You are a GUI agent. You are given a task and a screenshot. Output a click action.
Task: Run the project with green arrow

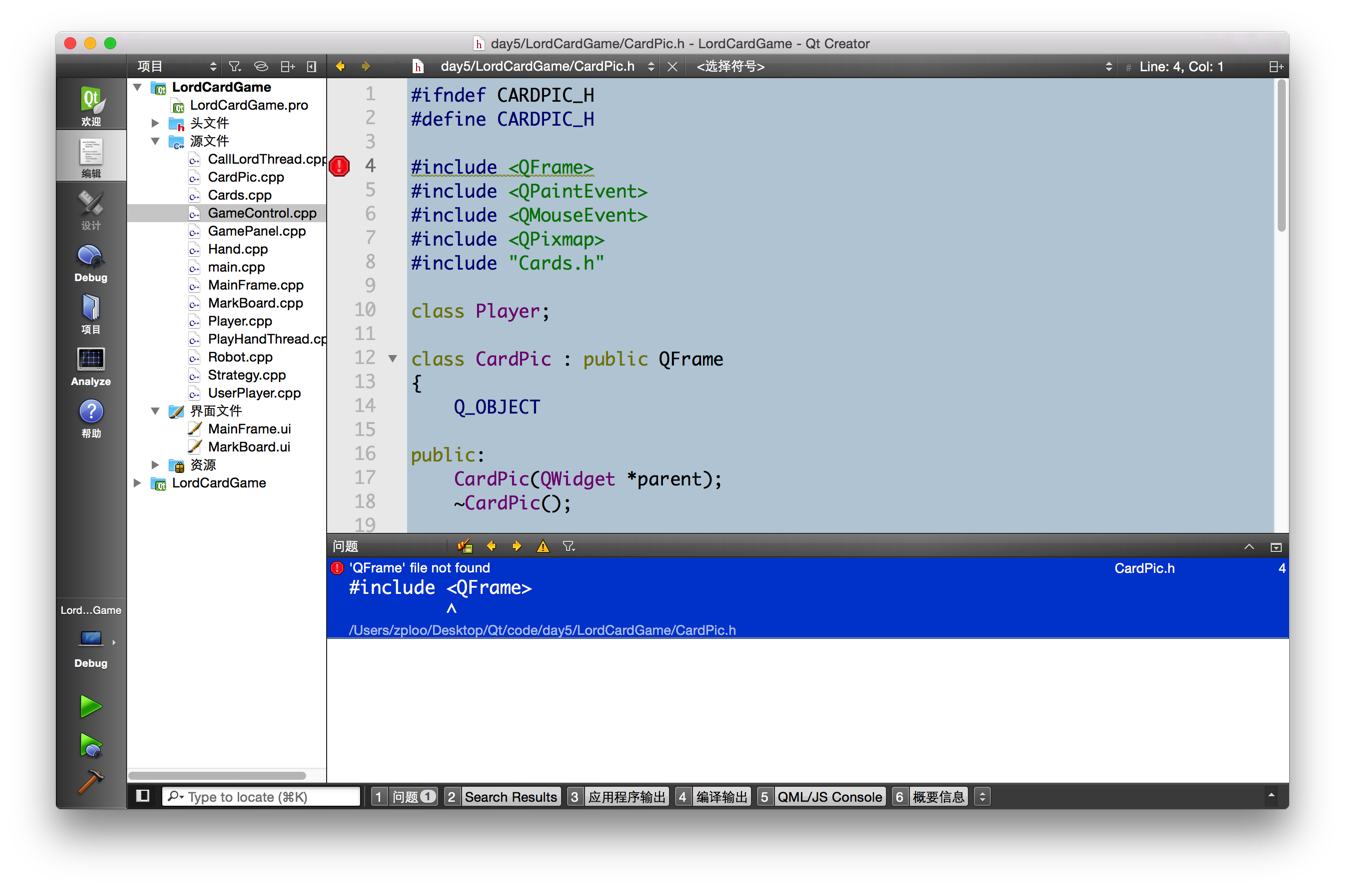point(91,706)
